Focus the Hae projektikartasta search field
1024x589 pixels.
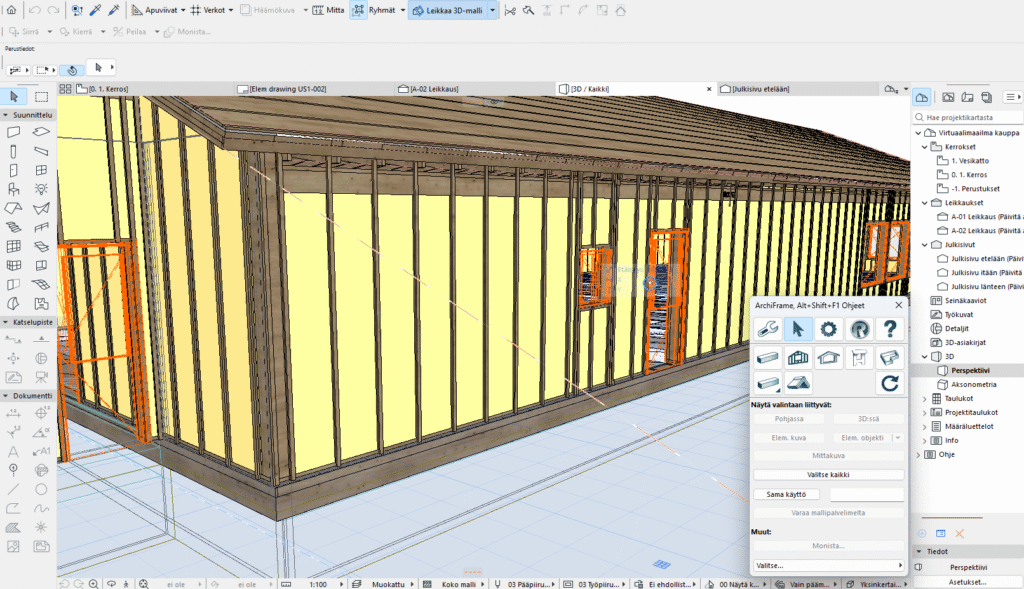(x=968, y=118)
